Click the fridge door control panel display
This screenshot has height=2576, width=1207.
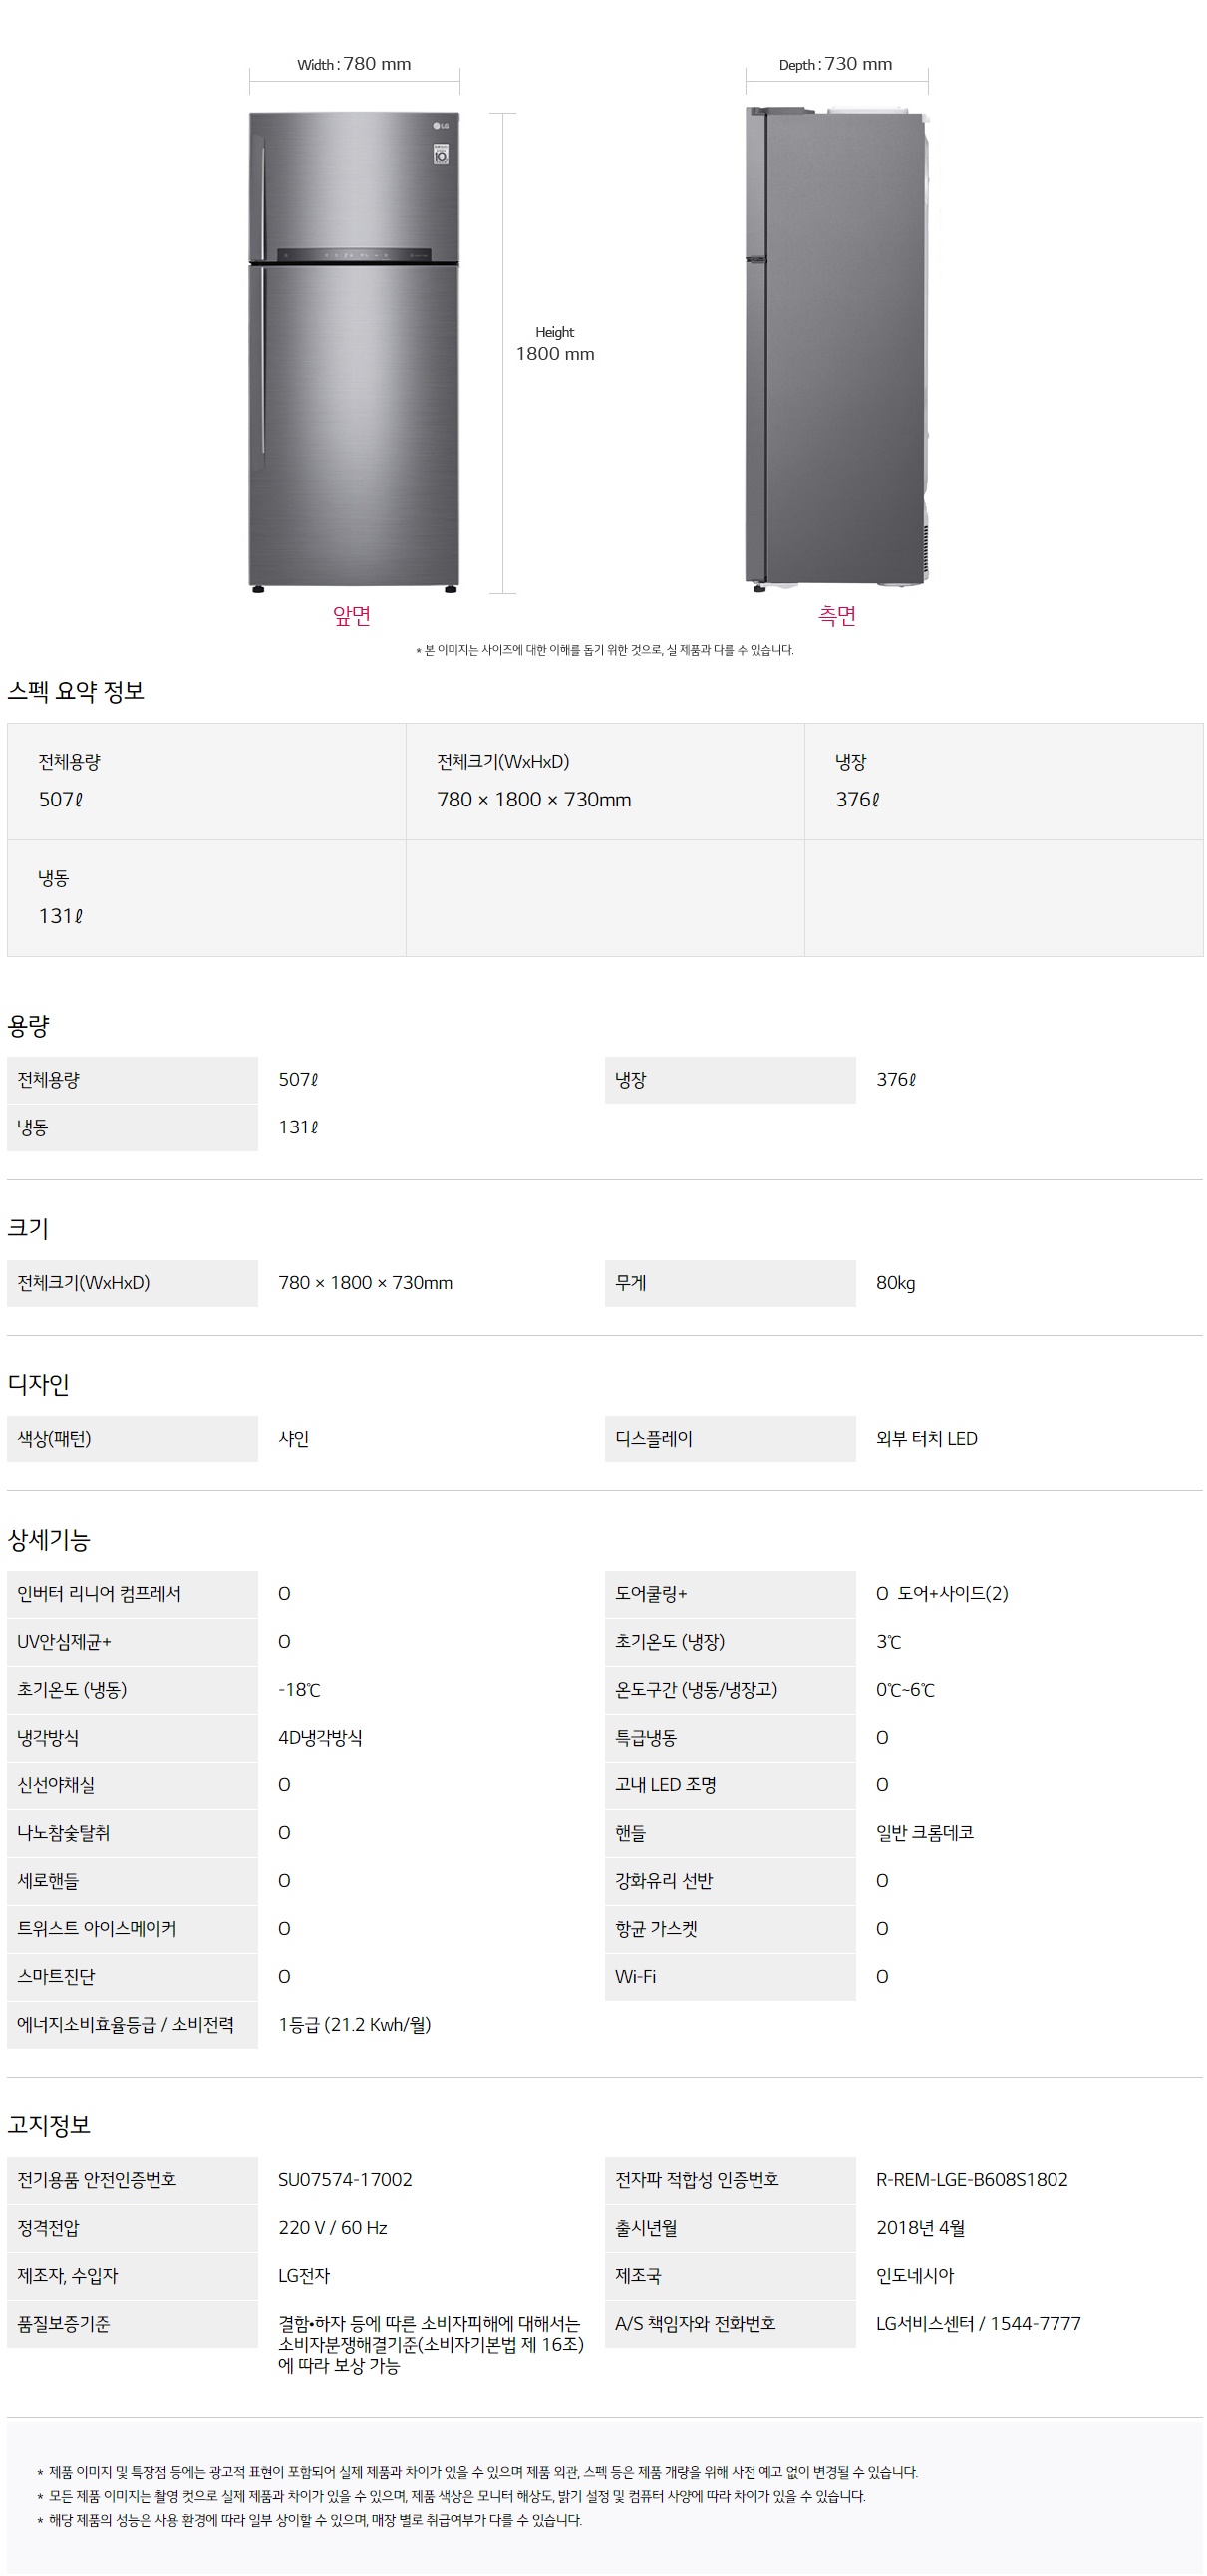coord(354,255)
